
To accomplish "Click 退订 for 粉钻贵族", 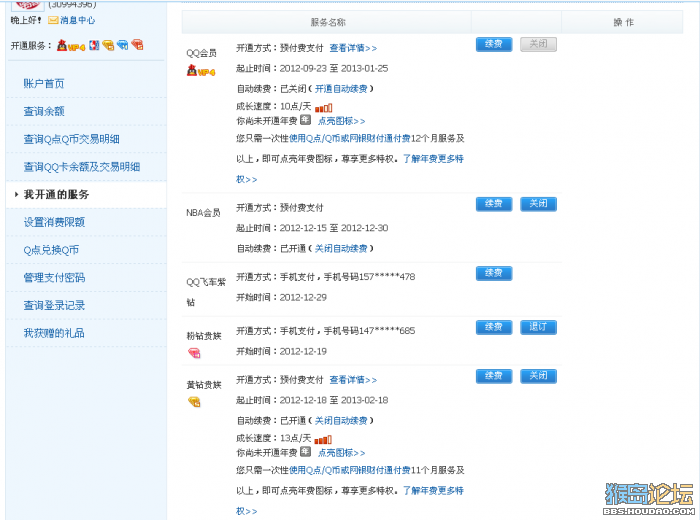I will pos(538,327).
